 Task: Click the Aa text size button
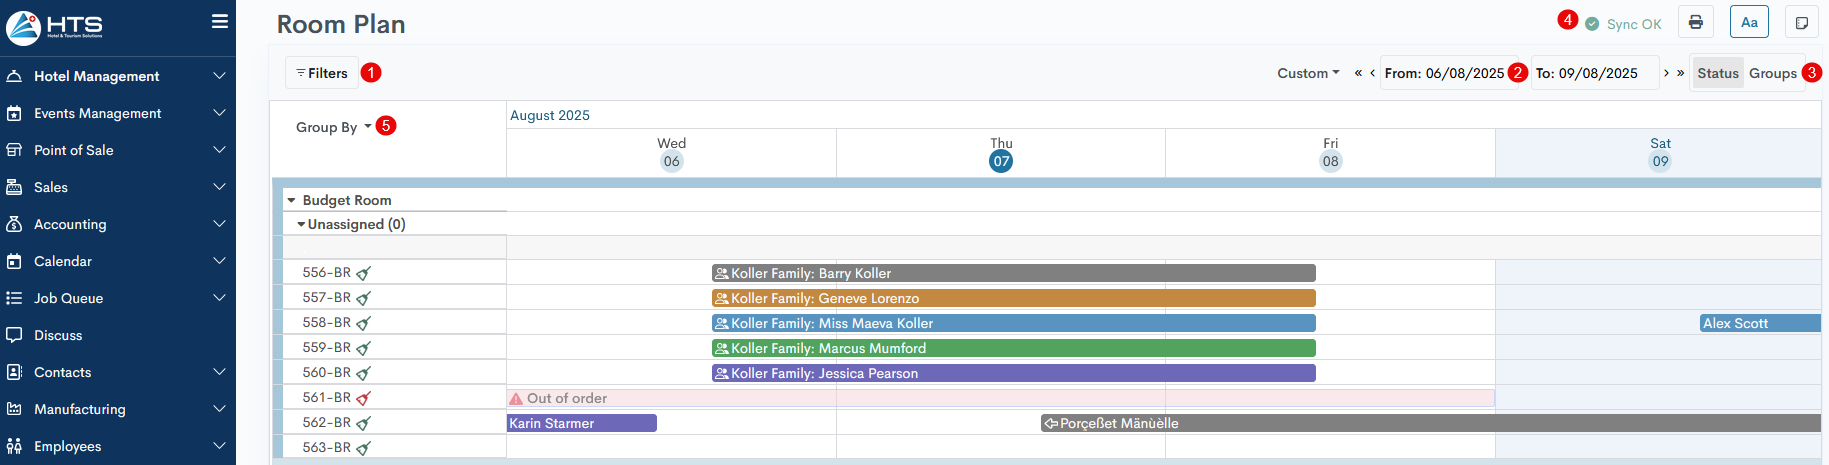(1749, 23)
